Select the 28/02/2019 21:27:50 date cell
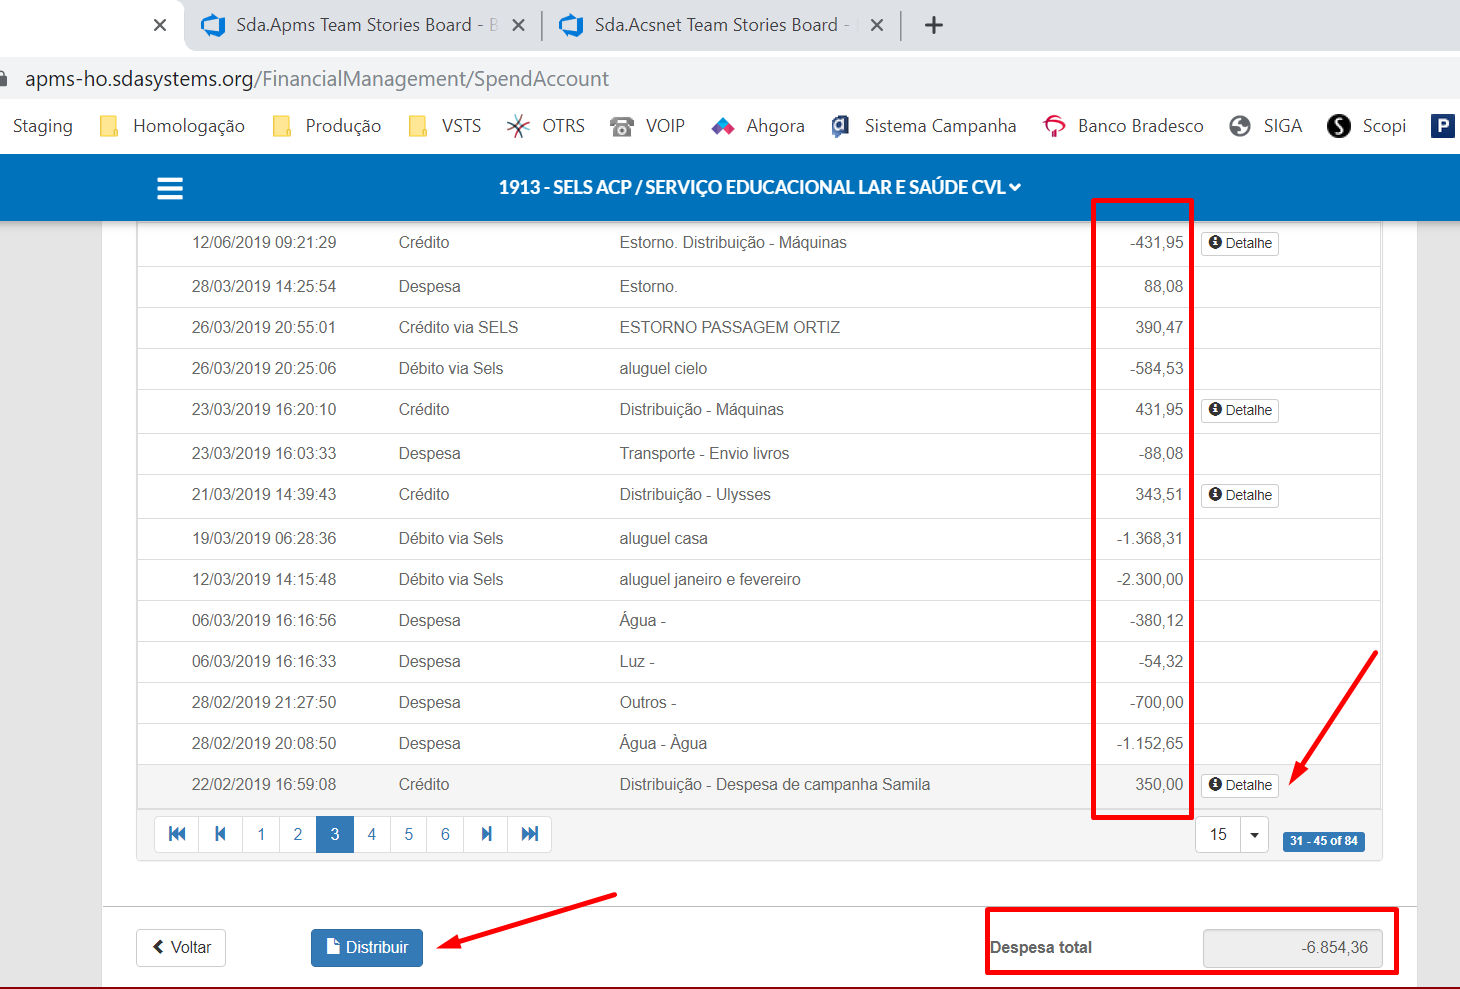The height and width of the screenshot is (989, 1460). (264, 702)
